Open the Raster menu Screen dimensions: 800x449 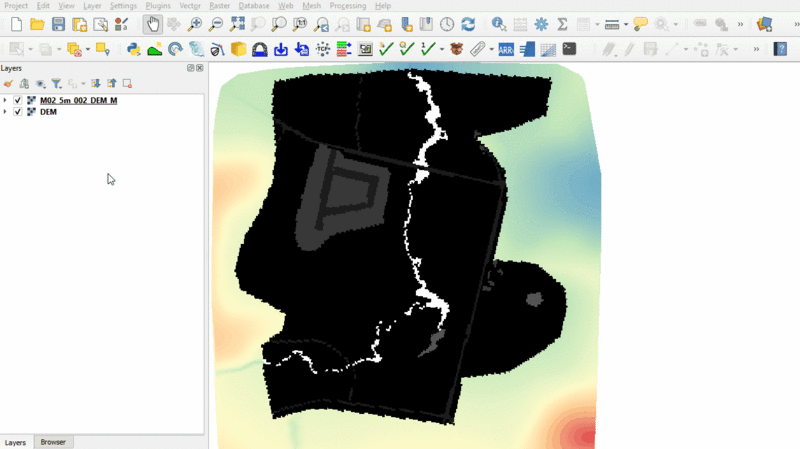pyautogui.click(x=219, y=6)
